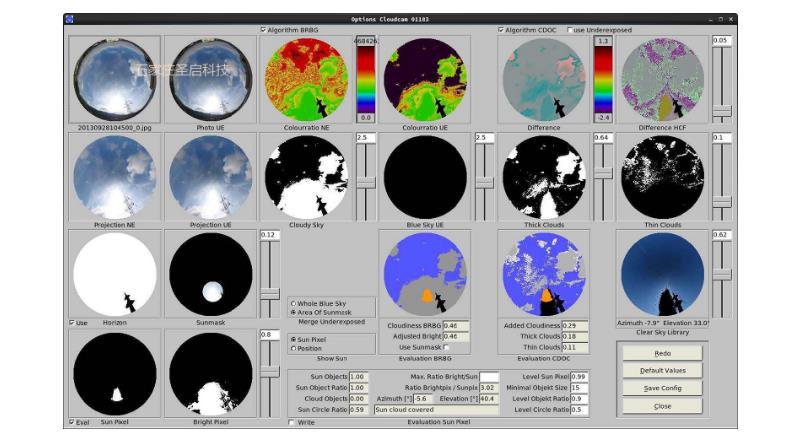Open the Projection UE image
This screenshot has width=800, height=442.
coord(211,177)
